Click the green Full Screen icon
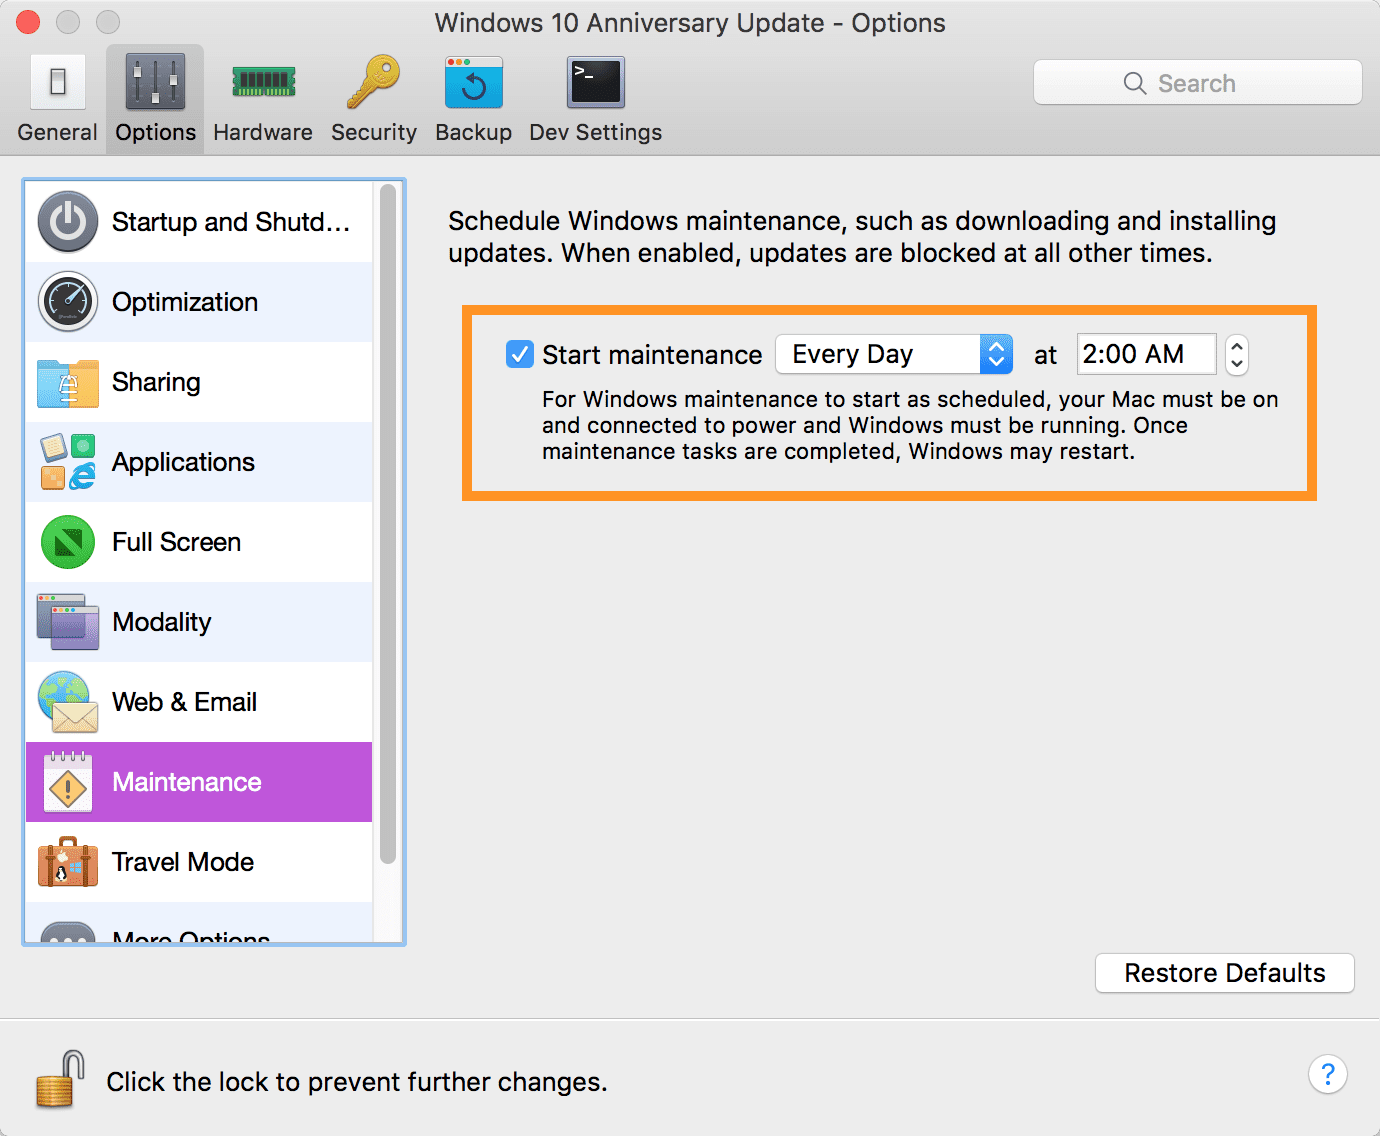Image resolution: width=1380 pixels, height=1136 pixels. [68, 542]
